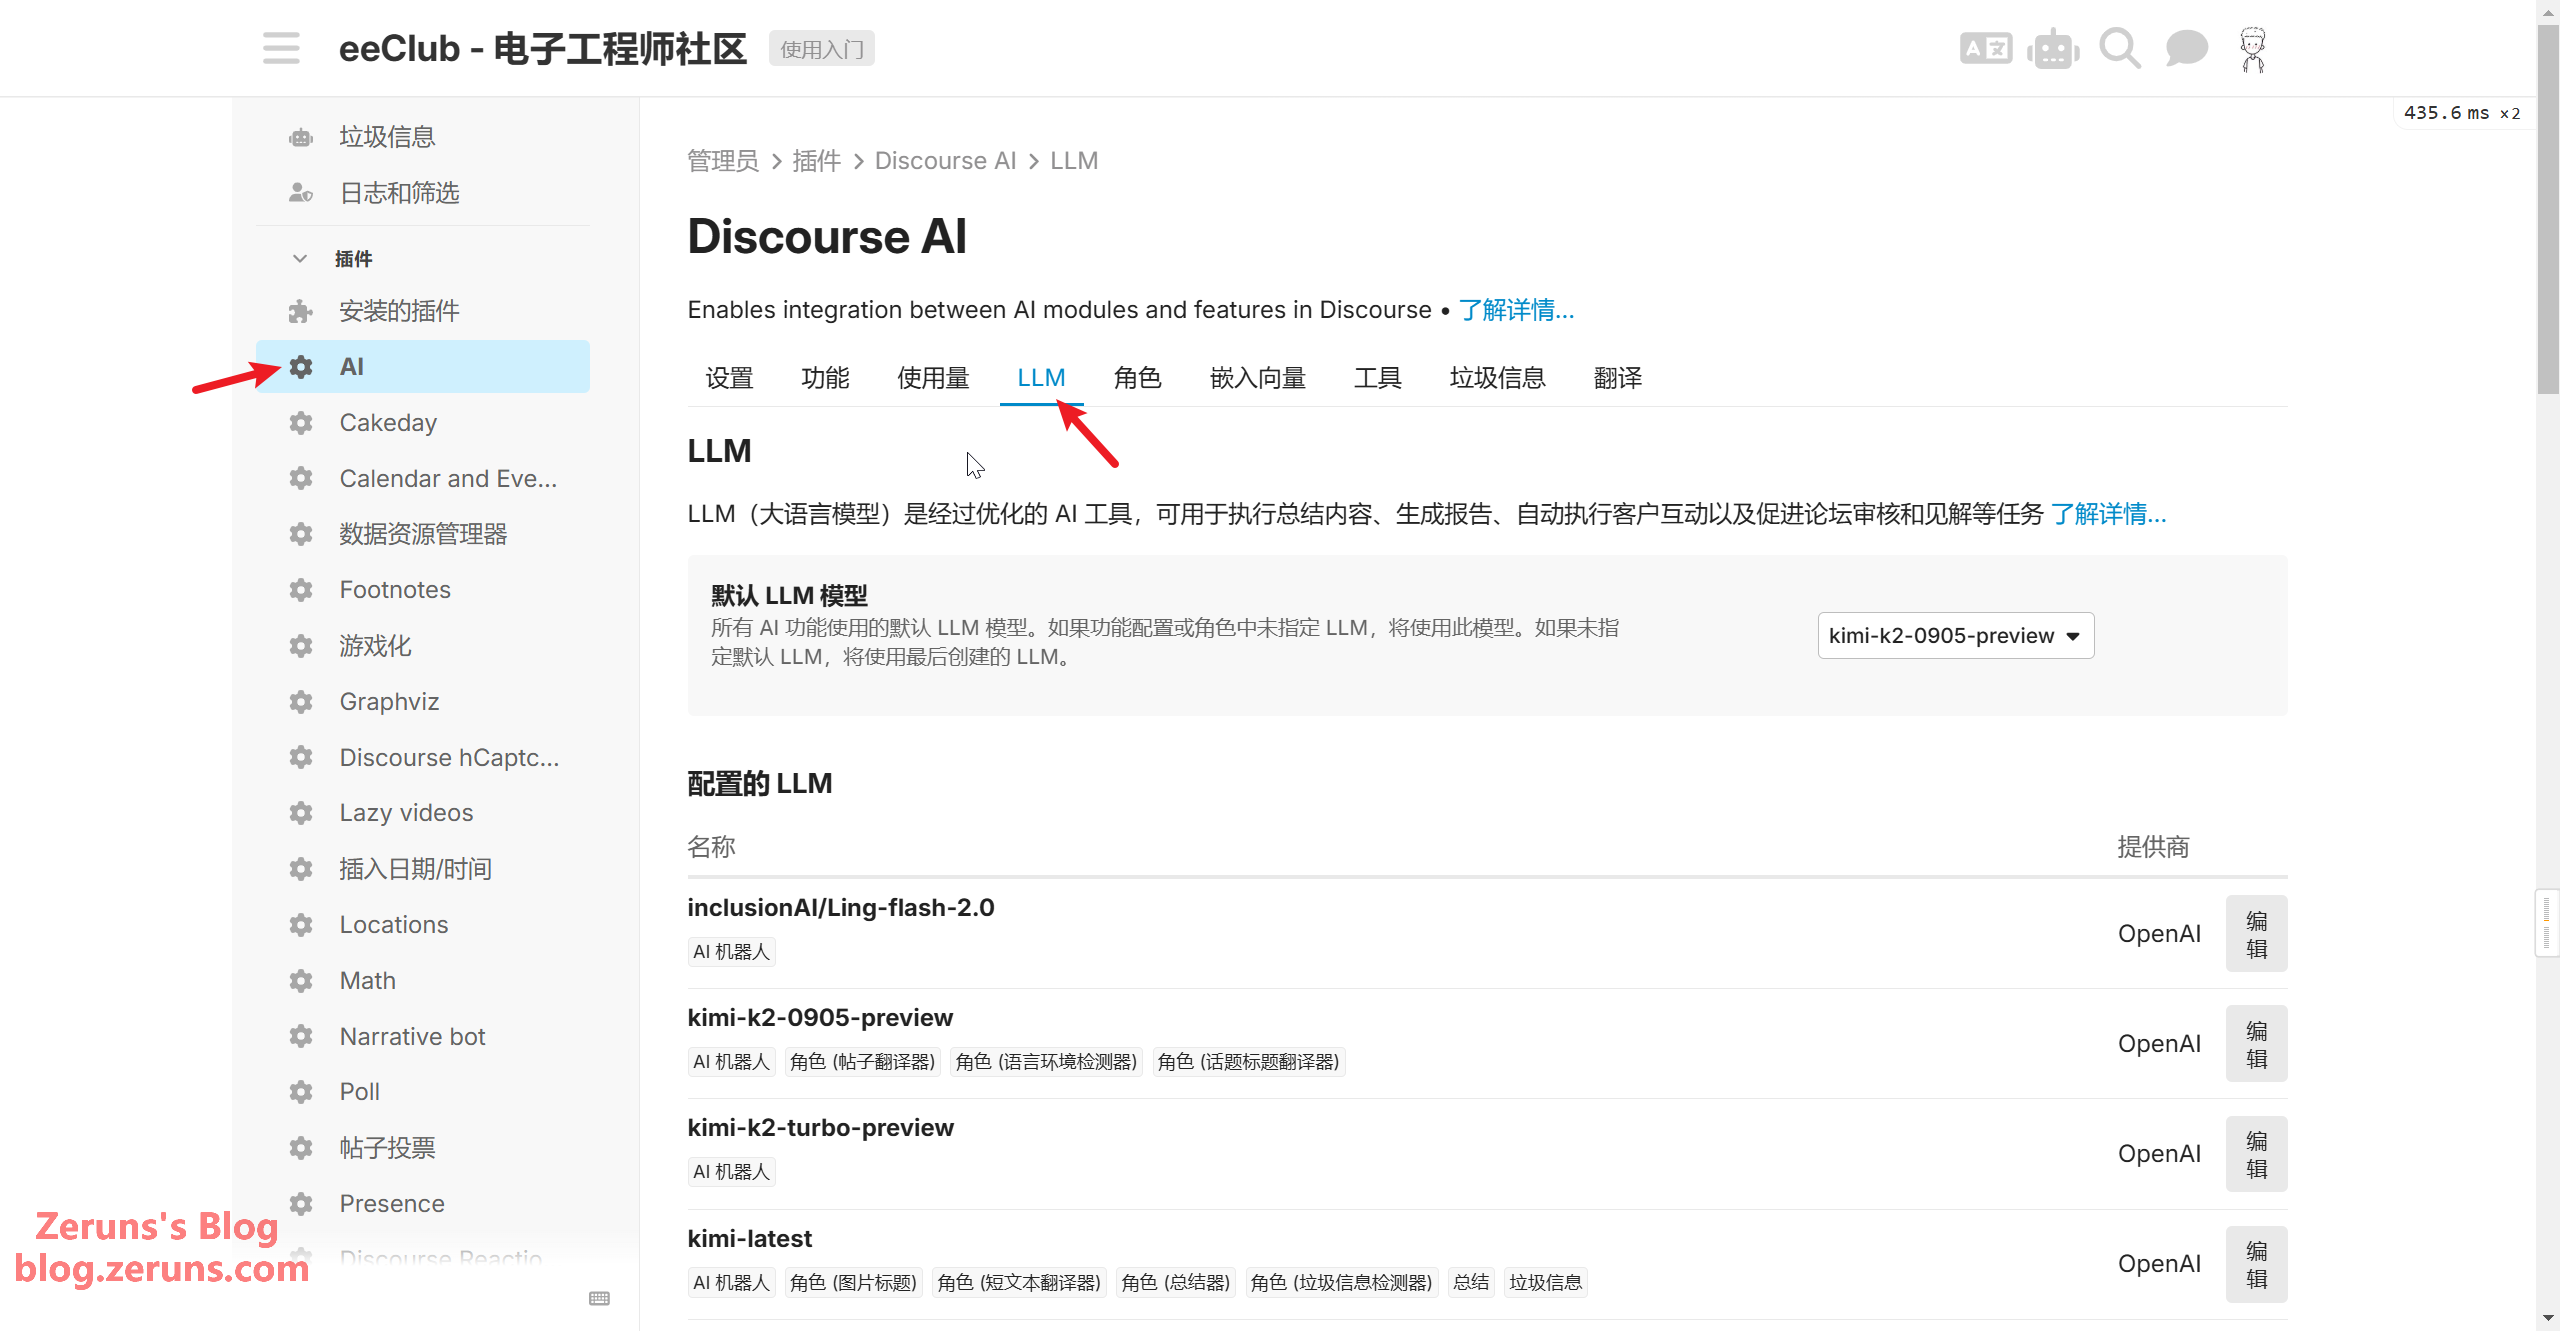The width and height of the screenshot is (2560, 1331).
Task: Open the chat bubble icon
Action: [2186, 48]
